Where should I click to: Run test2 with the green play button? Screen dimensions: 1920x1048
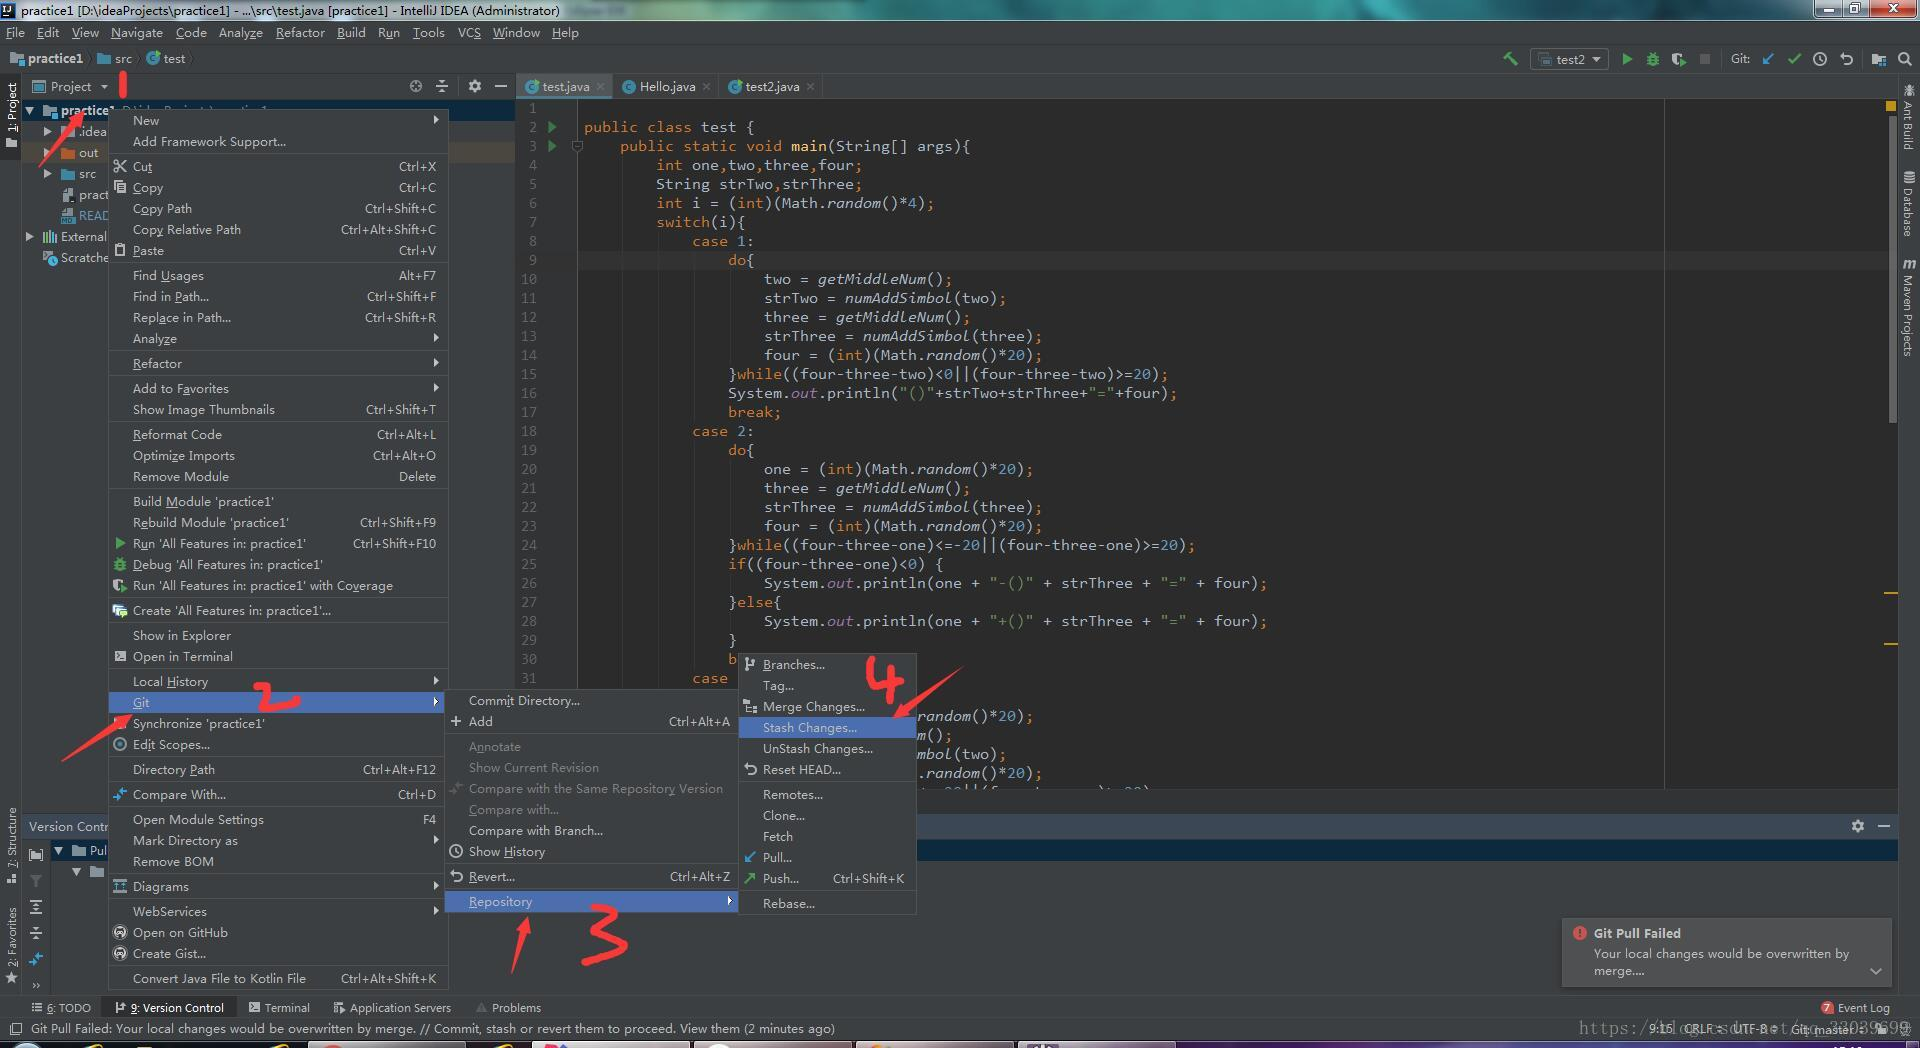(x=1627, y=59)
